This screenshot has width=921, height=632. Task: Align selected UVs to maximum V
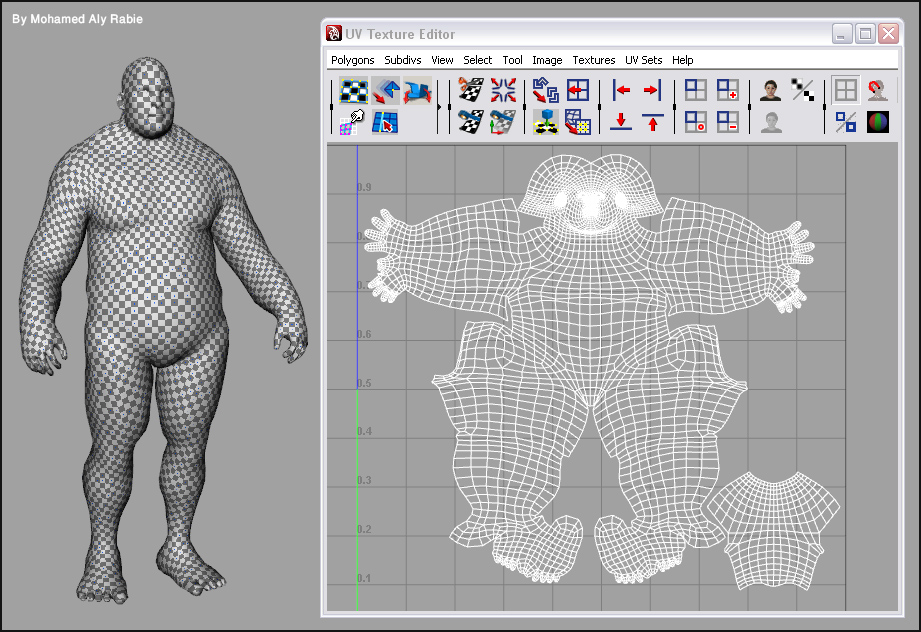tap(653, 122)
